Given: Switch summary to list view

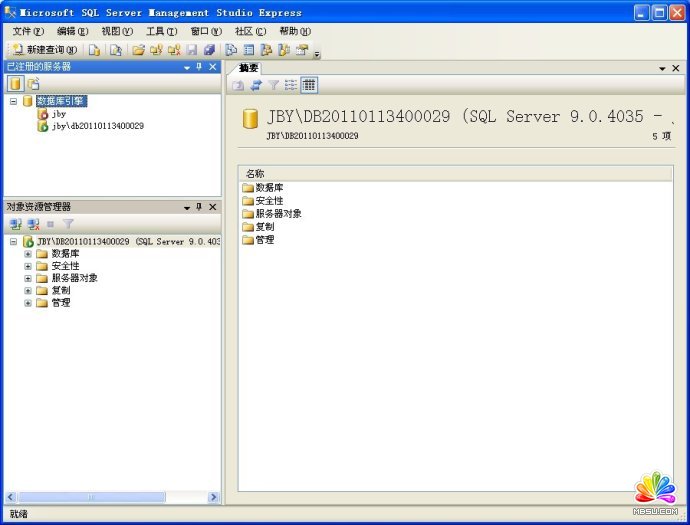Looking at the screenshot, I should (x=291, y=85).
